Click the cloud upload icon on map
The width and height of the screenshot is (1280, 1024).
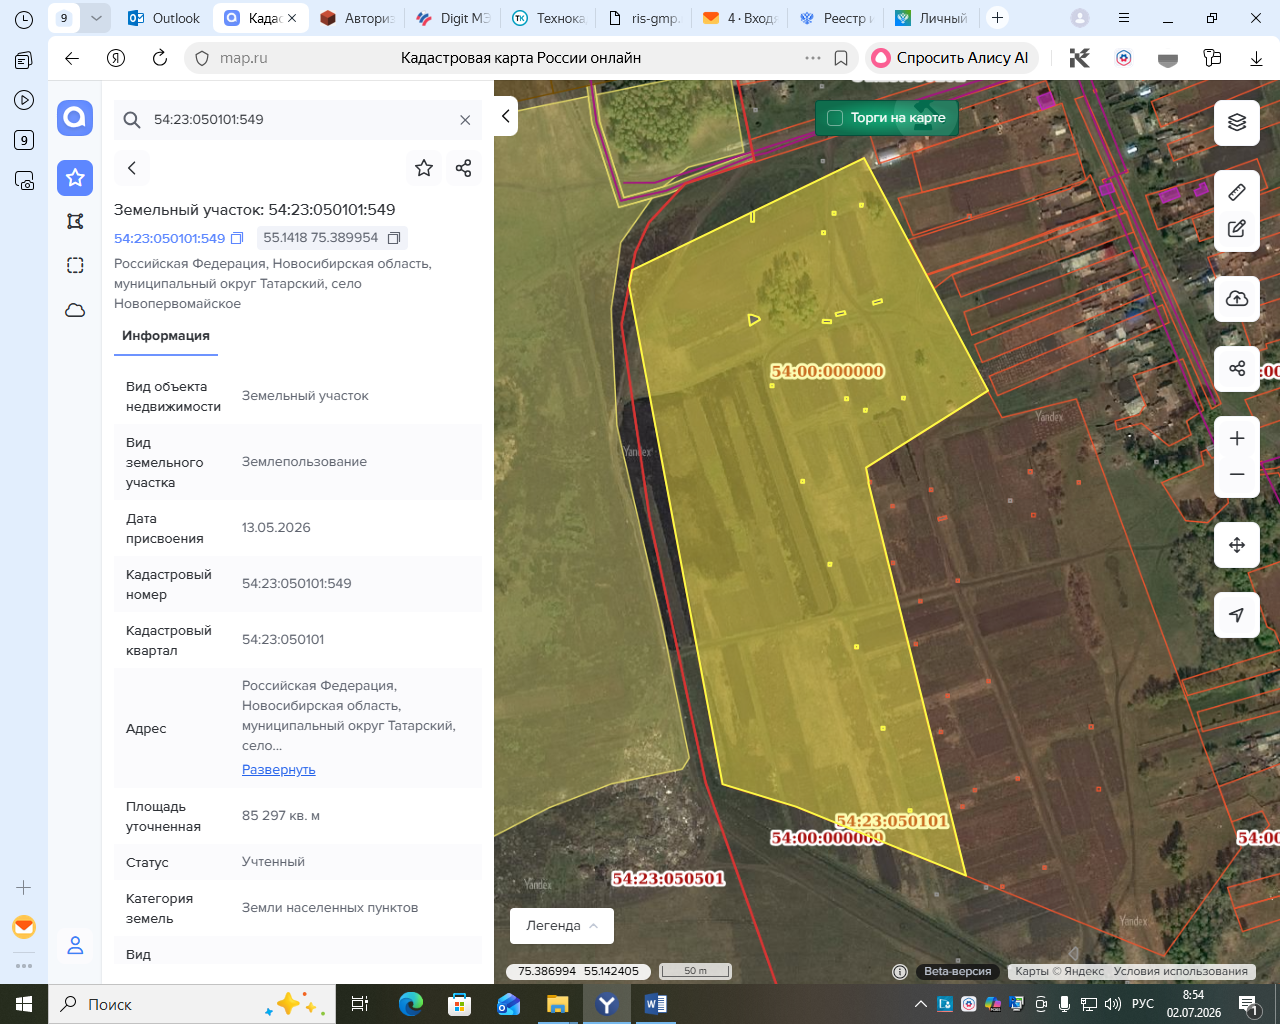[1237, 299]
